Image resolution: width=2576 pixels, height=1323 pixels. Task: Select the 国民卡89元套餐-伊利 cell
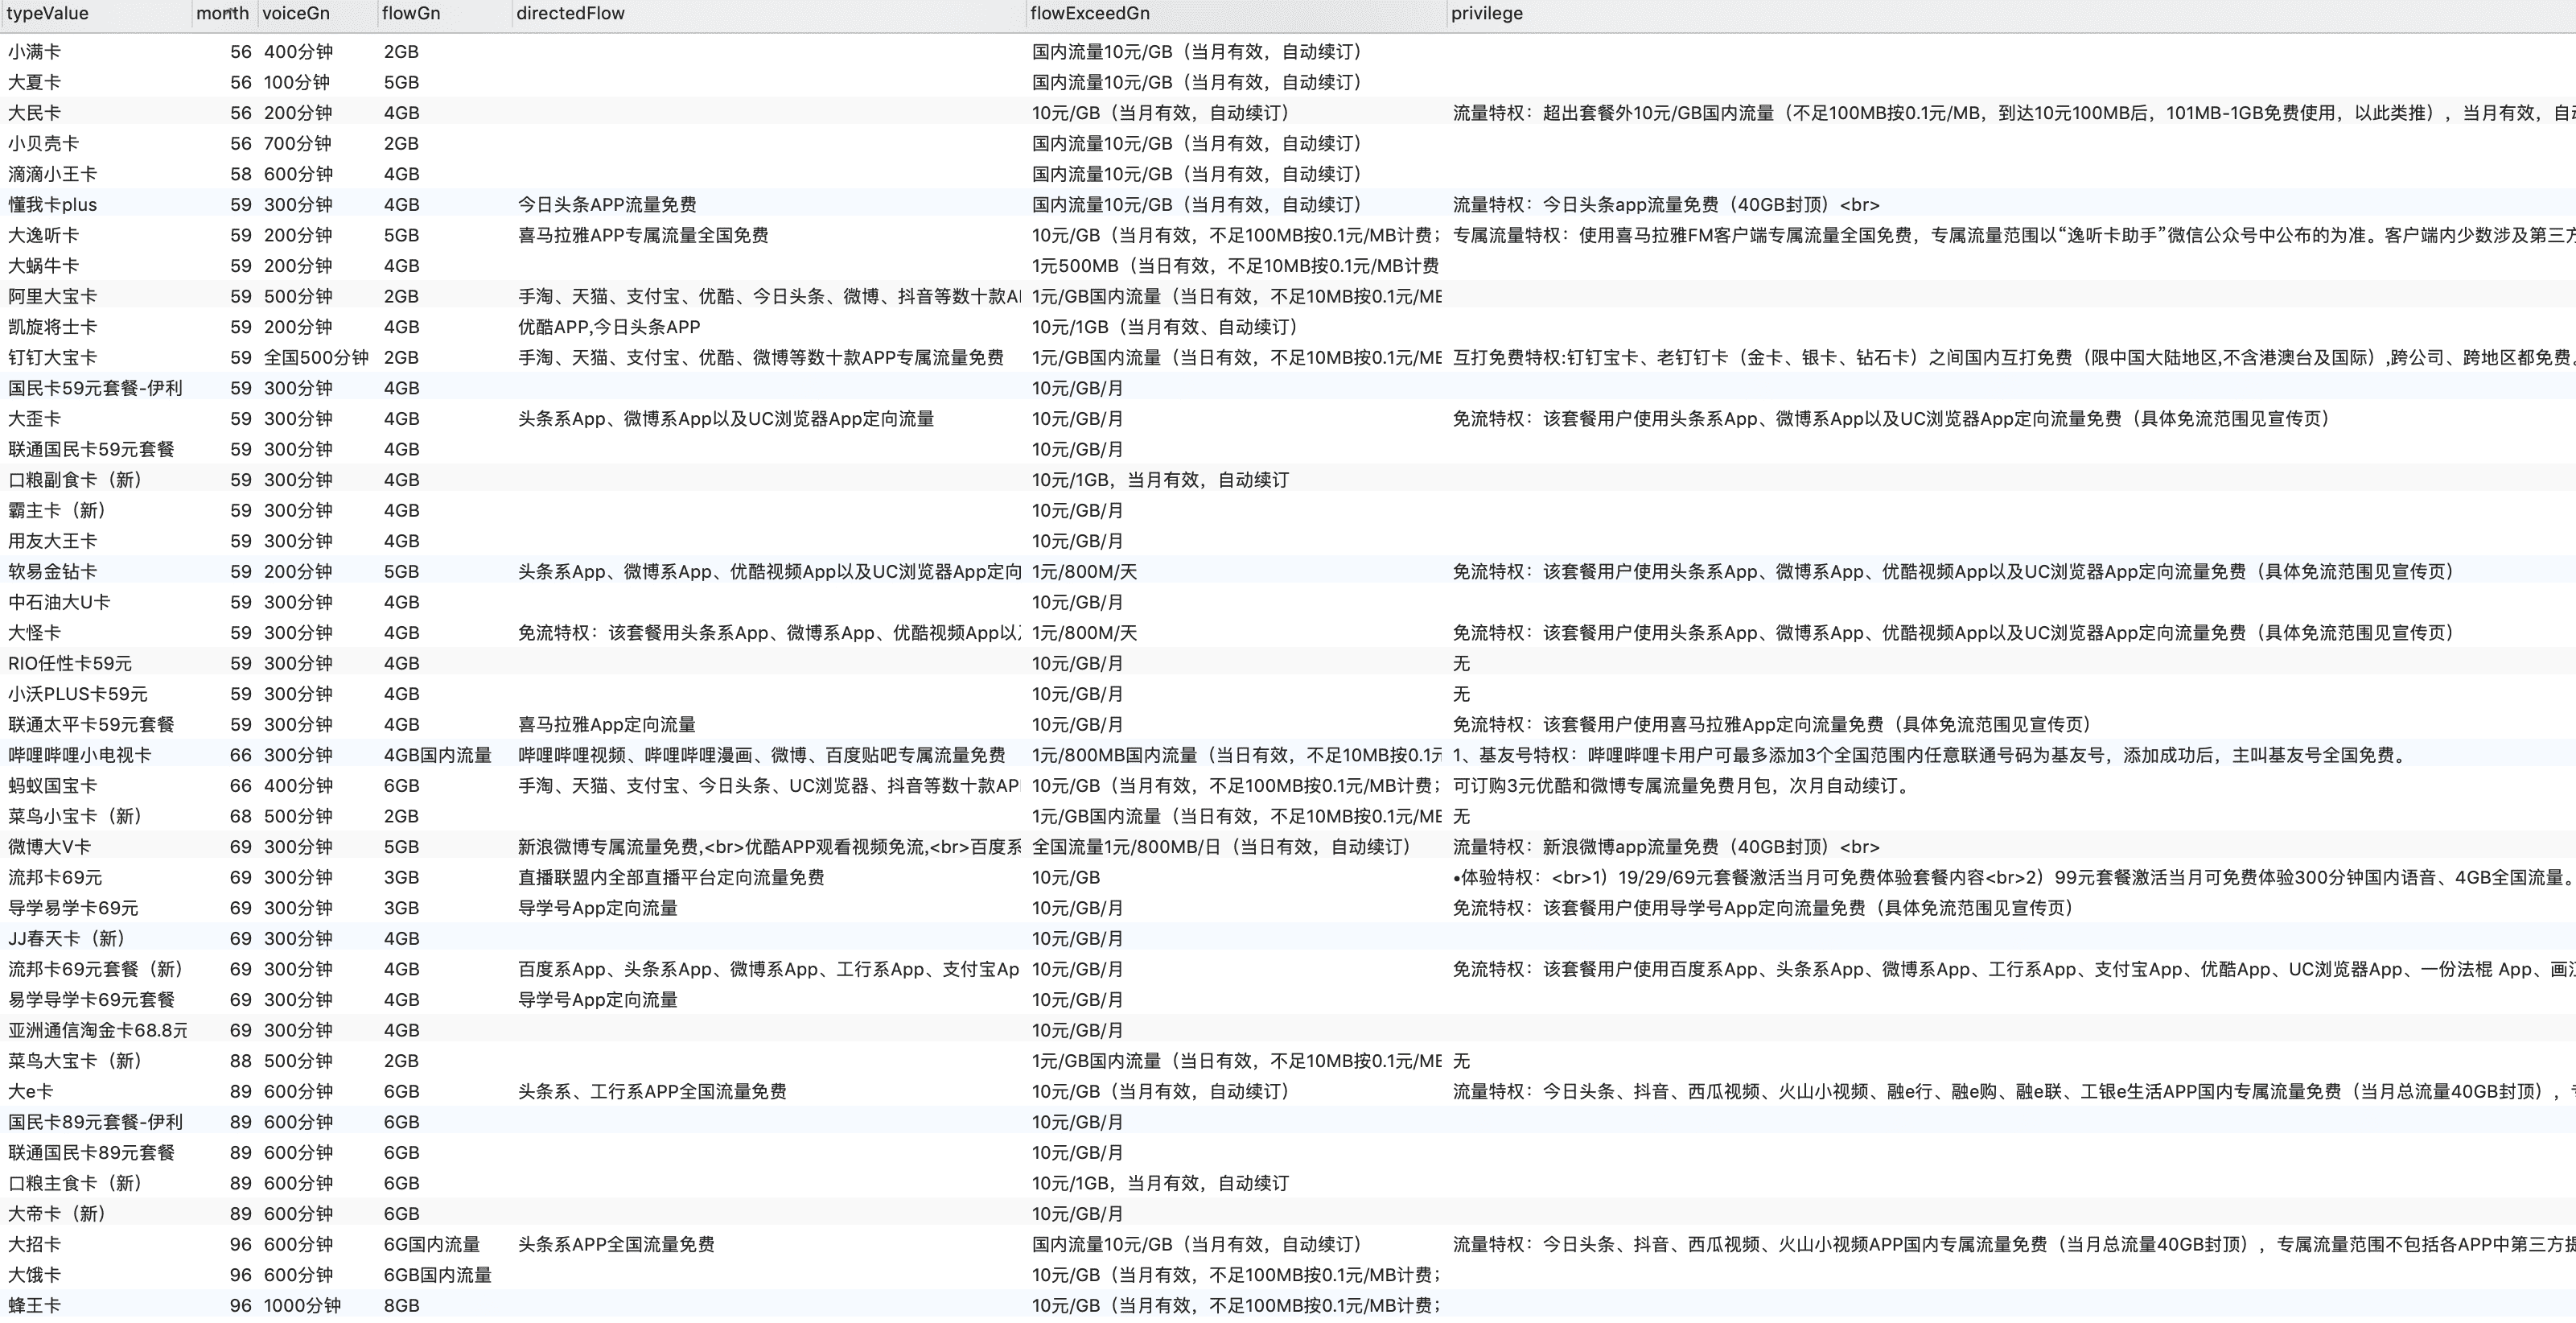pos(95,1122)
